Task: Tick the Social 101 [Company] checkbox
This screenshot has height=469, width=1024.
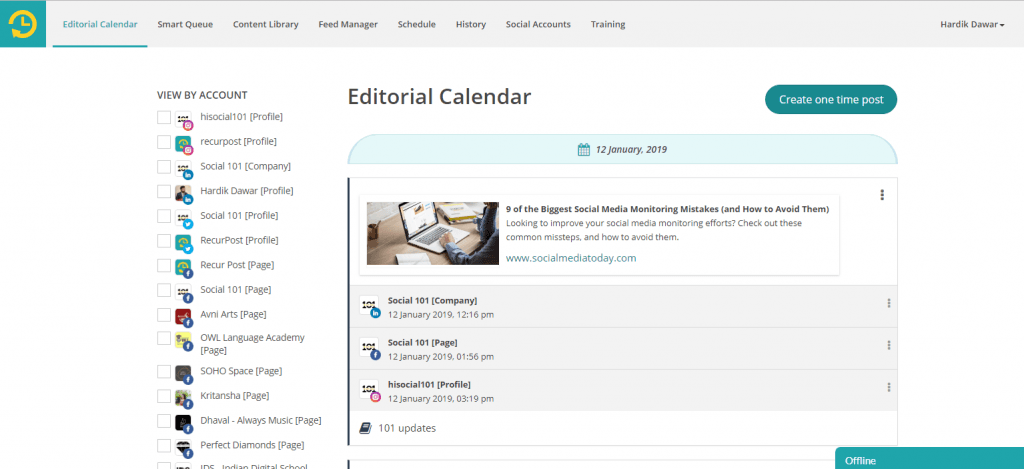Action: (x=164, y=167)
